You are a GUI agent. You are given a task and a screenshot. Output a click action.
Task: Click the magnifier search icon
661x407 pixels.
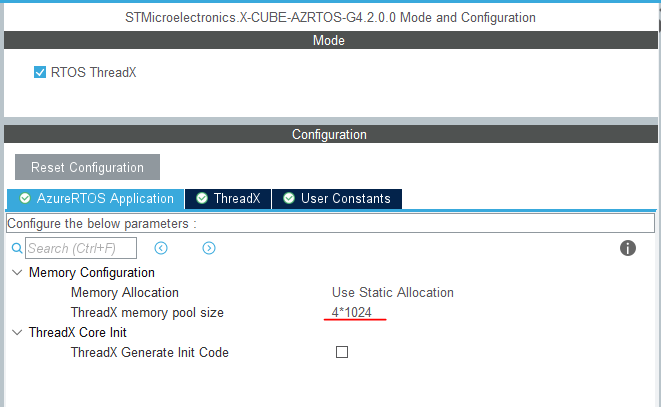point(17,248)
